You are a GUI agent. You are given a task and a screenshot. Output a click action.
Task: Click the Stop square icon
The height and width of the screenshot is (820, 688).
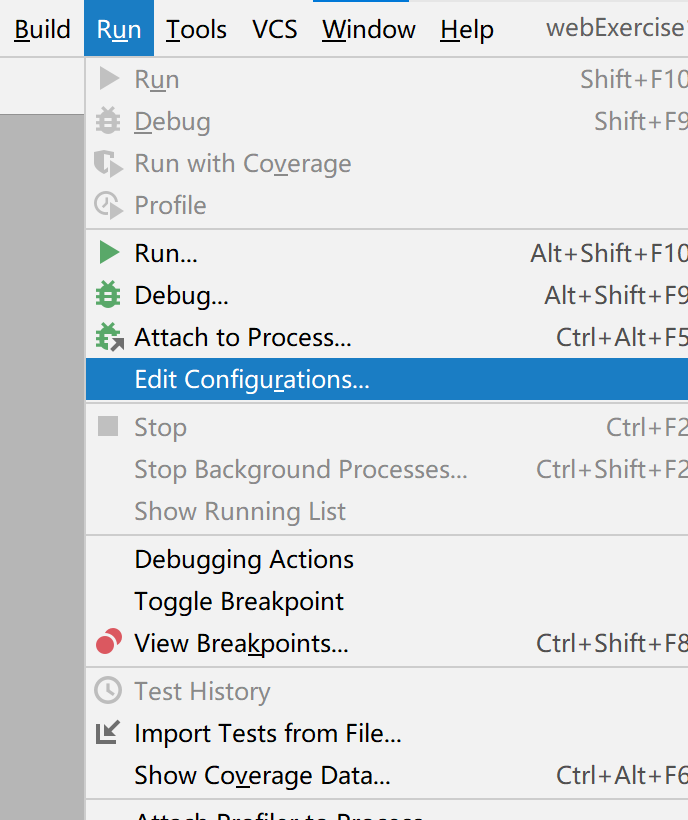coord(109,427)
